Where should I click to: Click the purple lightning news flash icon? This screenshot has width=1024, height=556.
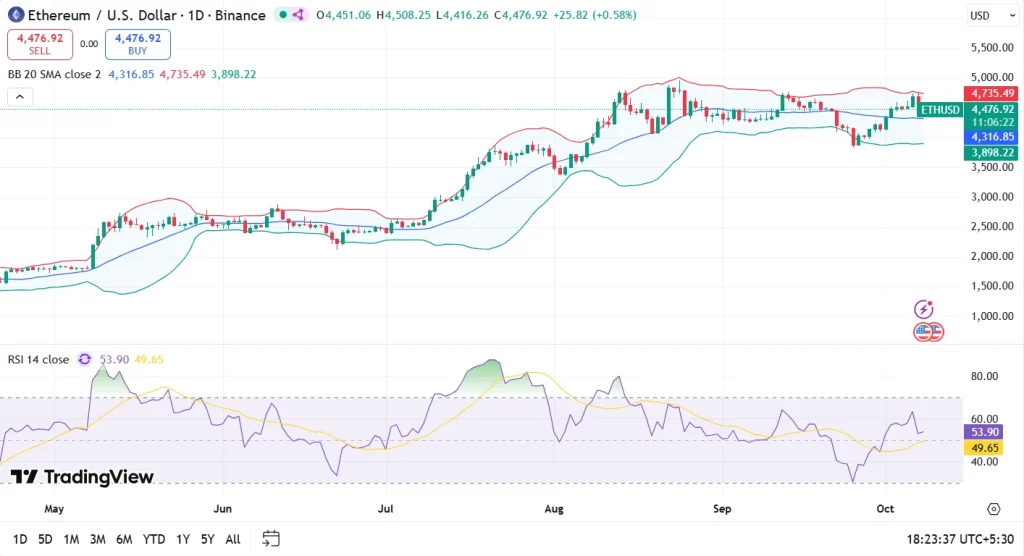click(925, 310)
